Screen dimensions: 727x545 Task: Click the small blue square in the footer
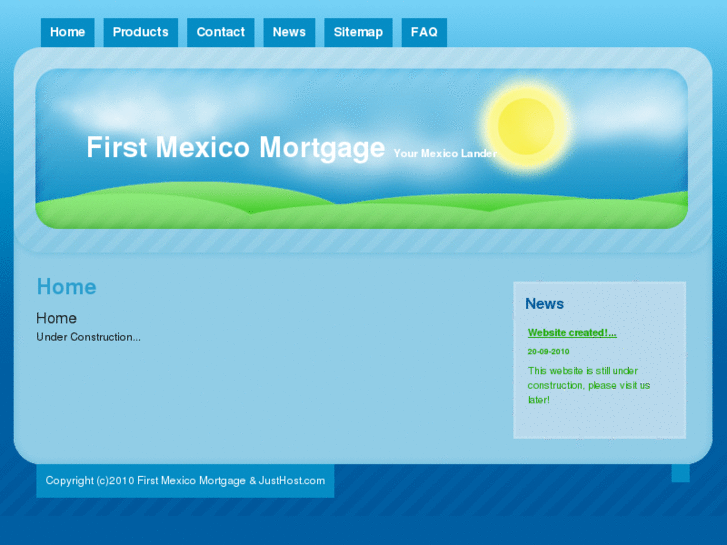point(681,473)
